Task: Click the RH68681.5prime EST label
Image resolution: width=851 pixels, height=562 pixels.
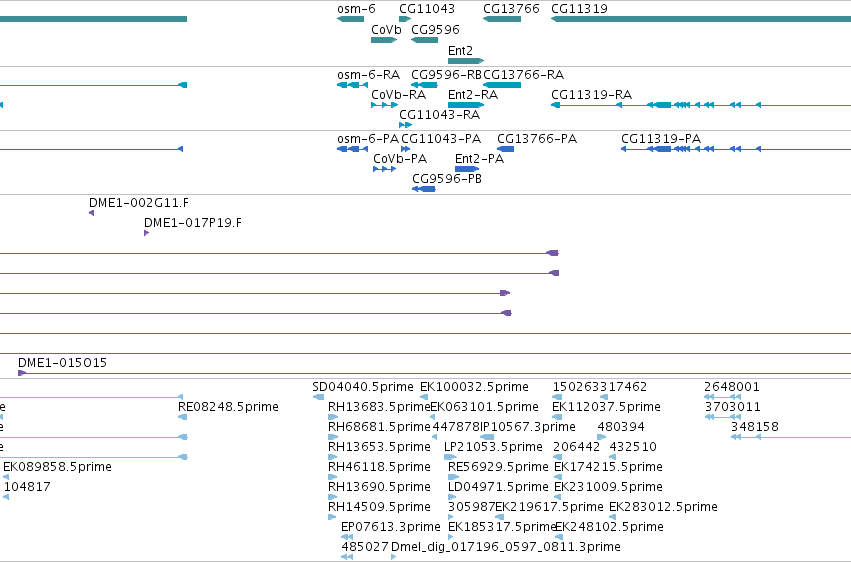Action: tap(379, 427)
